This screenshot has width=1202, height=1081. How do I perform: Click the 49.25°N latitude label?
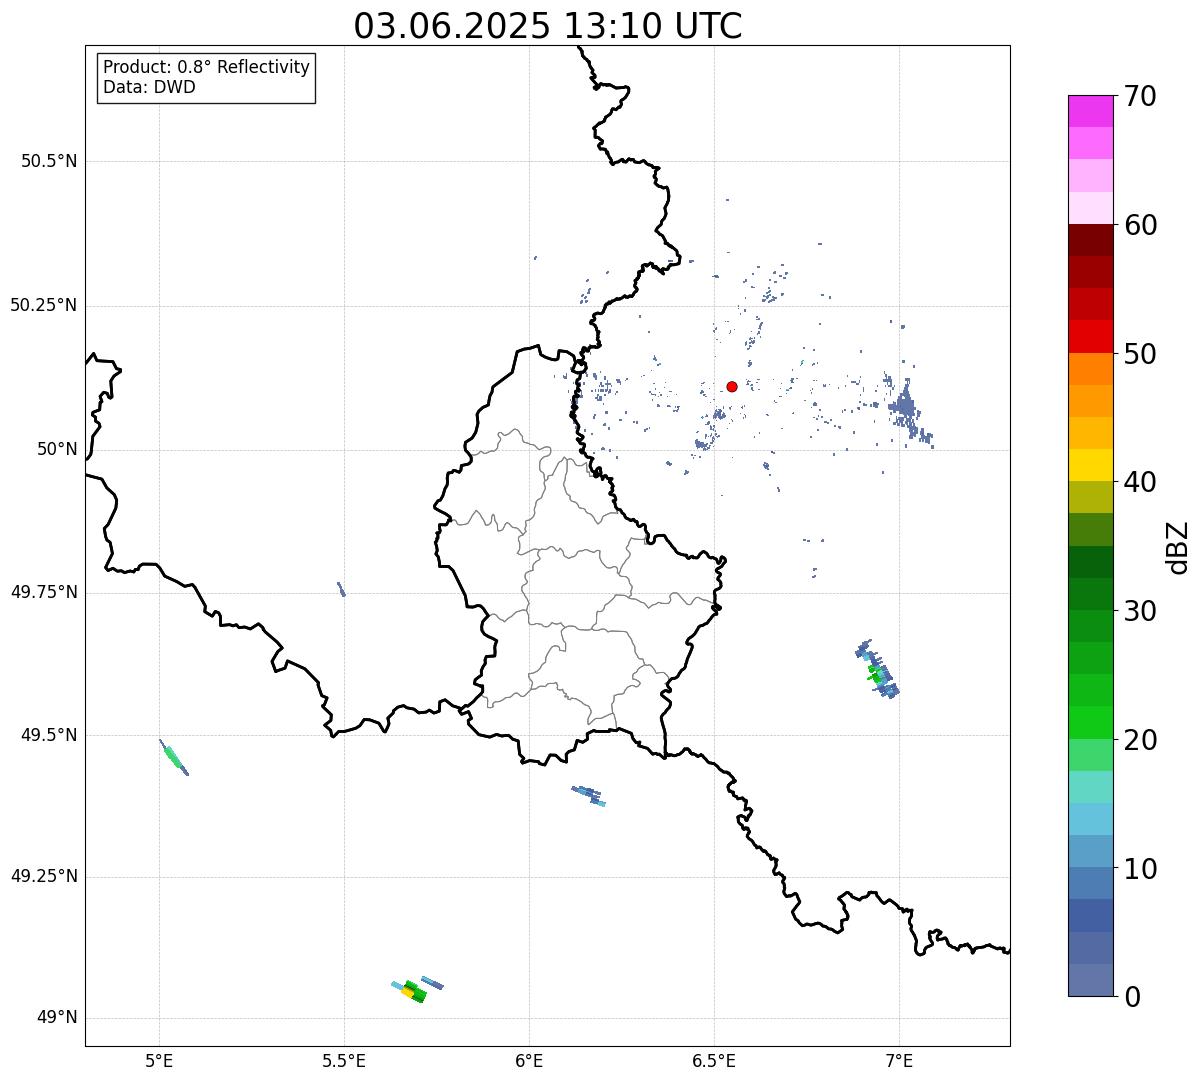point(44,877)
